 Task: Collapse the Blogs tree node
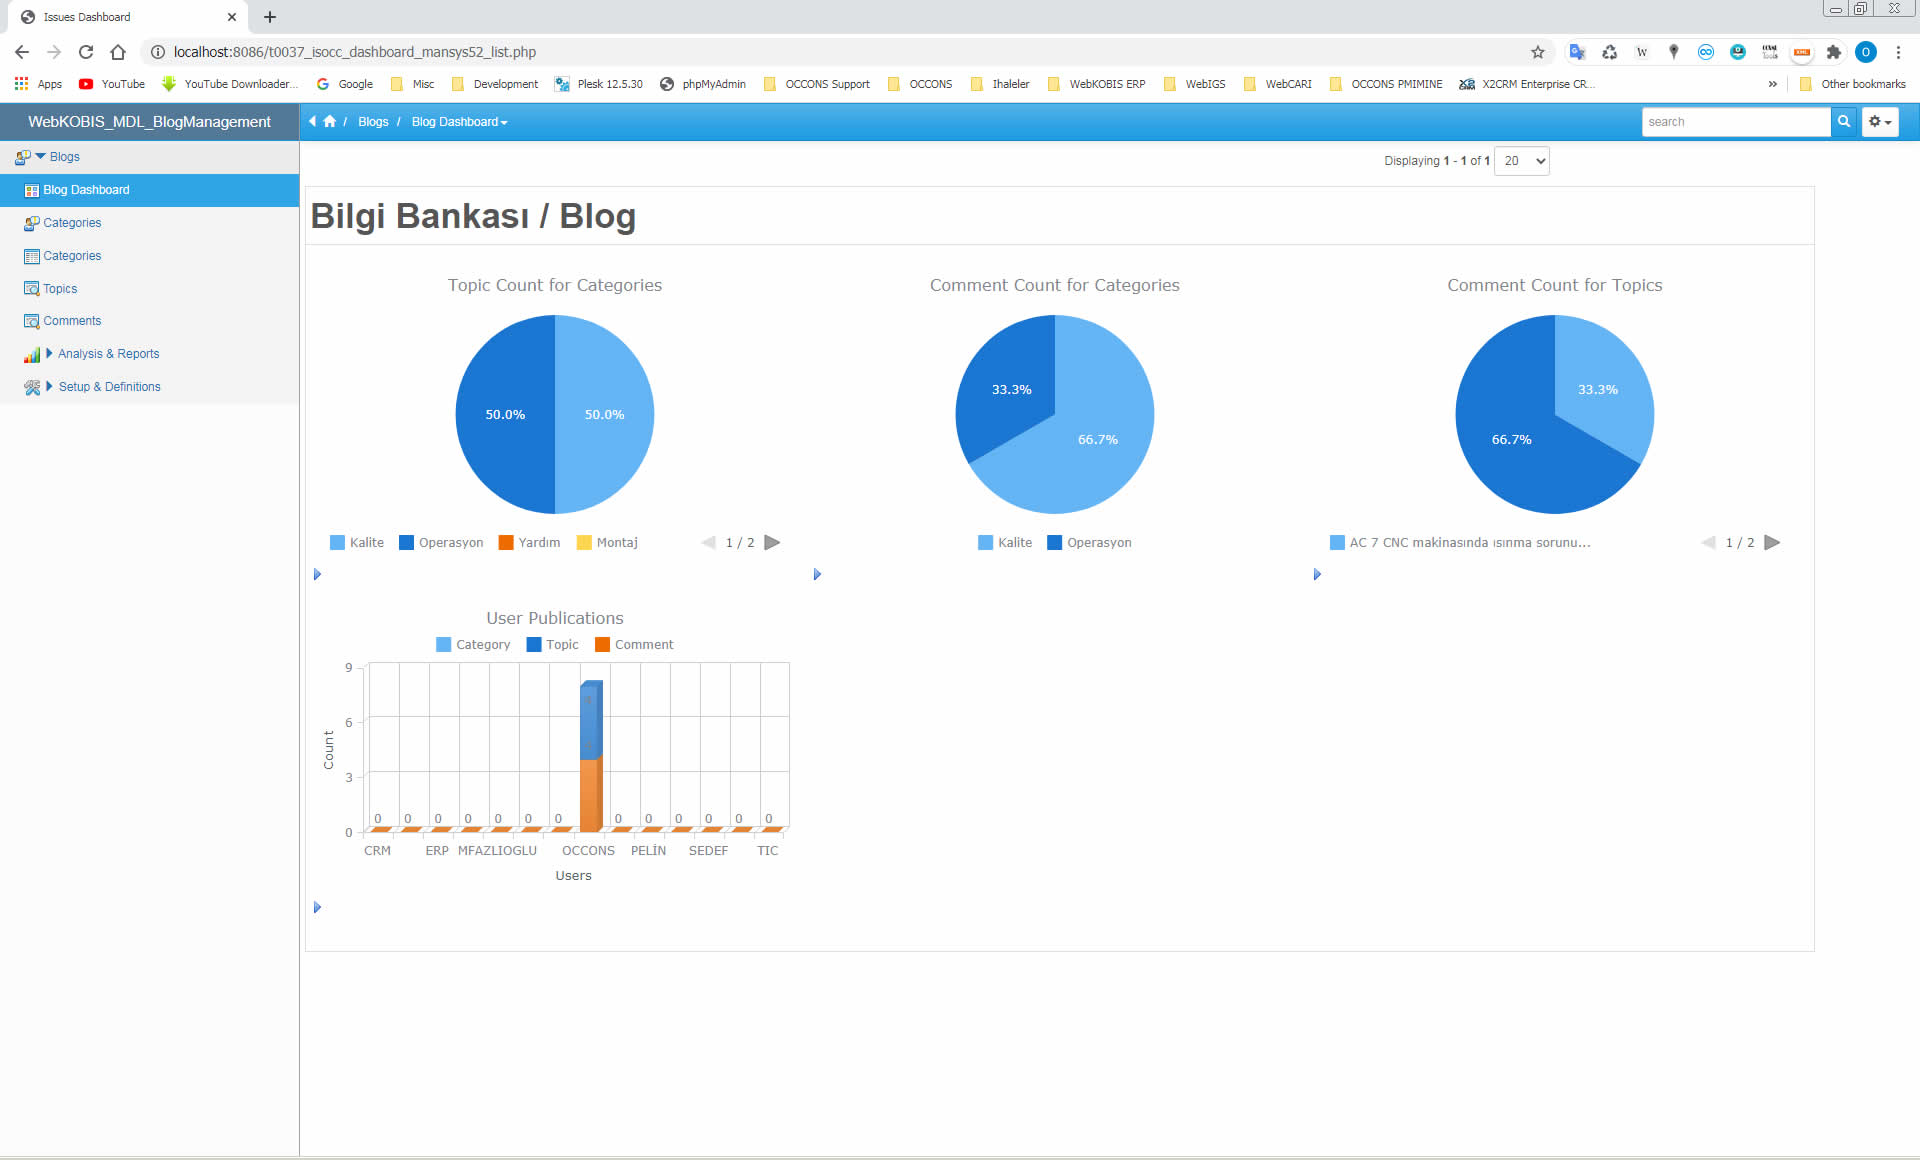[40, 157]
